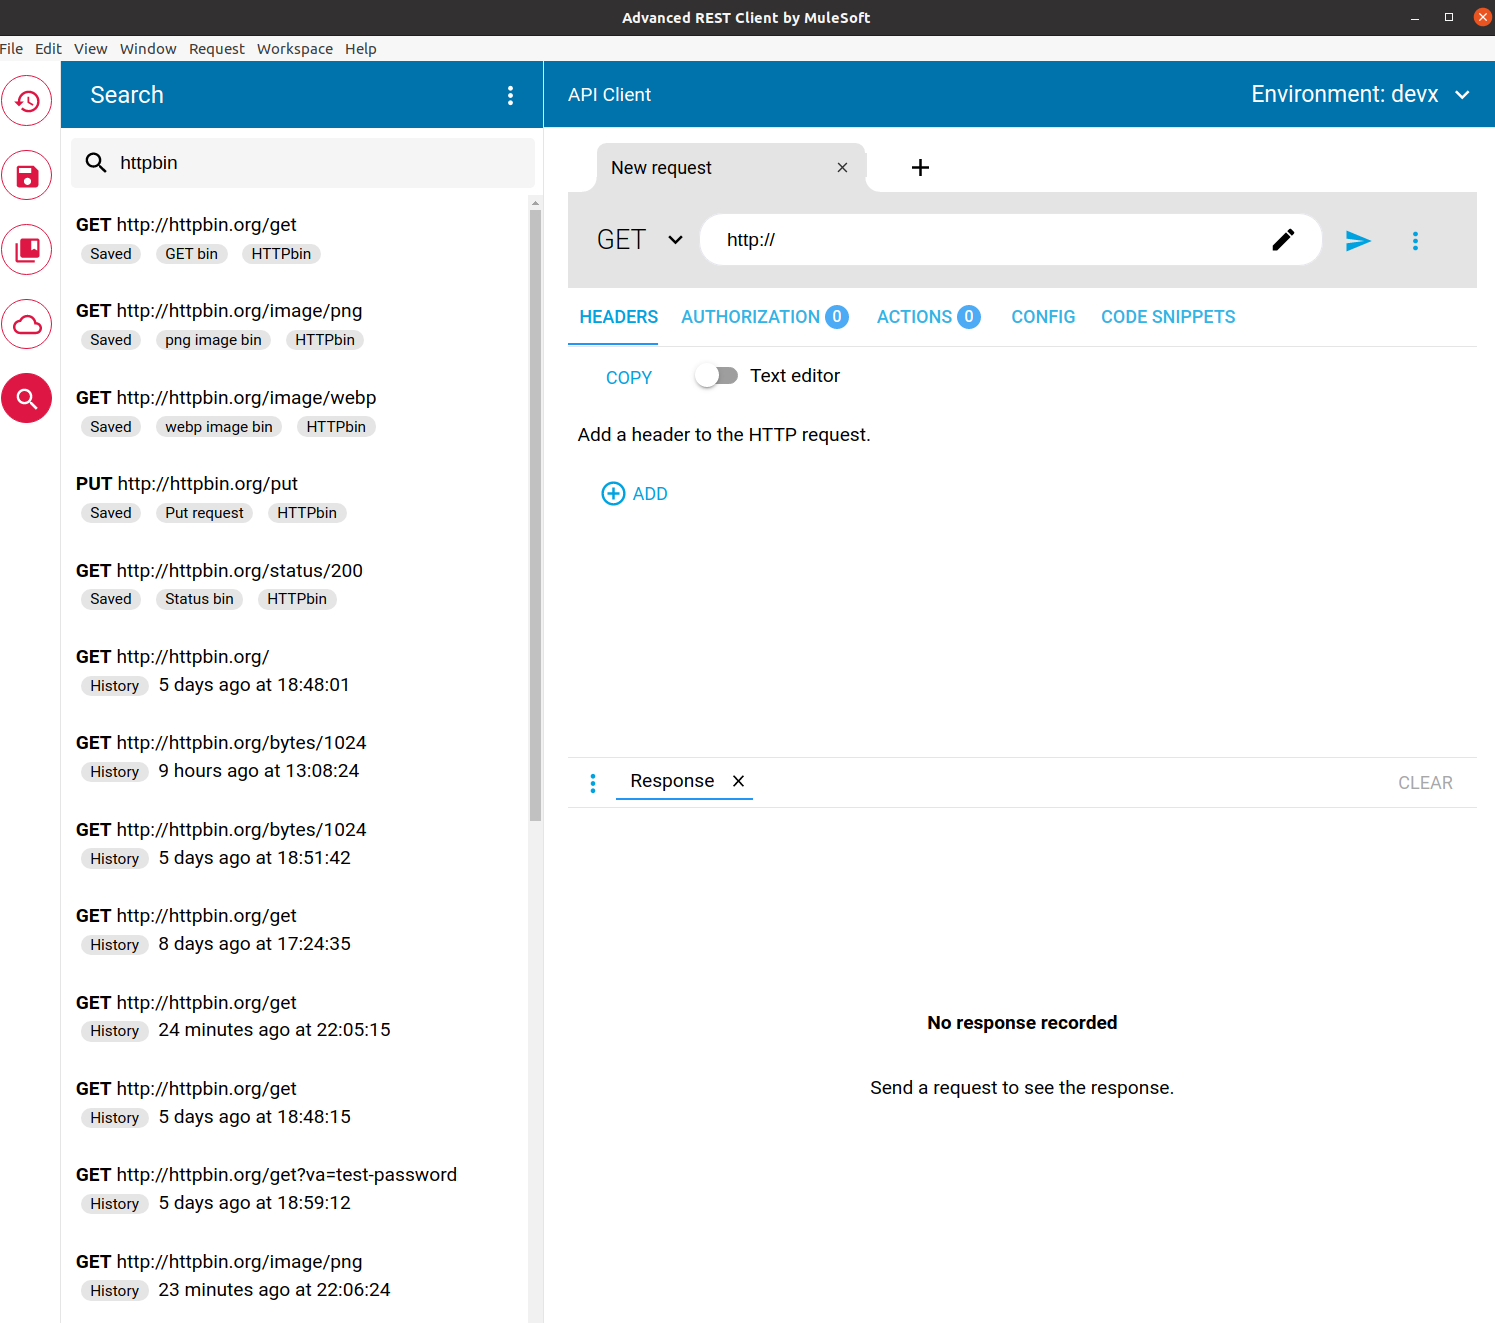Switch to the CONFIG tab
The height and width of the screenshot is (1323, 1495).
(x=1043, y=317)
